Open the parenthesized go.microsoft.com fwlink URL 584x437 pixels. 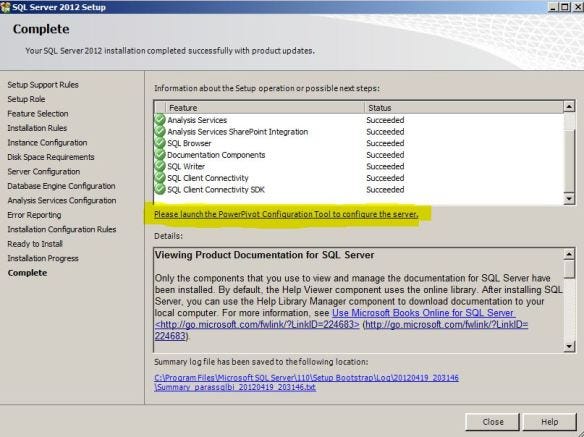[x=446, y=324]
